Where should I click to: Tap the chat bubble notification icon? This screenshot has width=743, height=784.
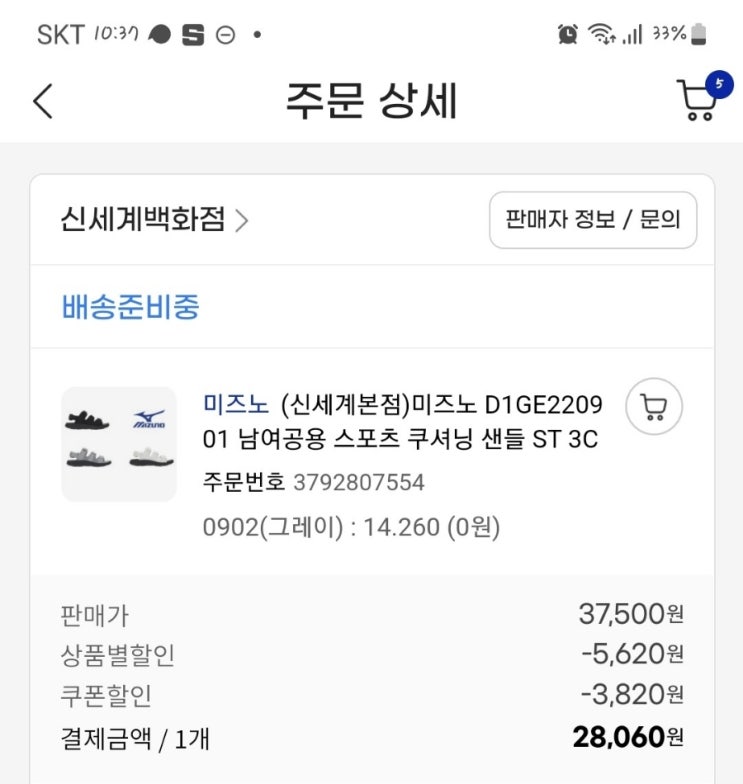point(159,35)
